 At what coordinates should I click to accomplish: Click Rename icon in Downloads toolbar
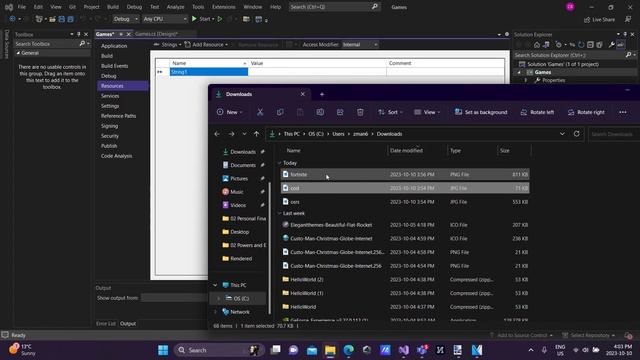320,112
